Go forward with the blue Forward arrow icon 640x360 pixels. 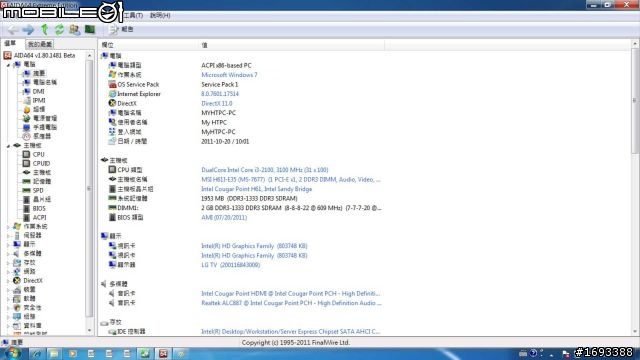(28, 29)
